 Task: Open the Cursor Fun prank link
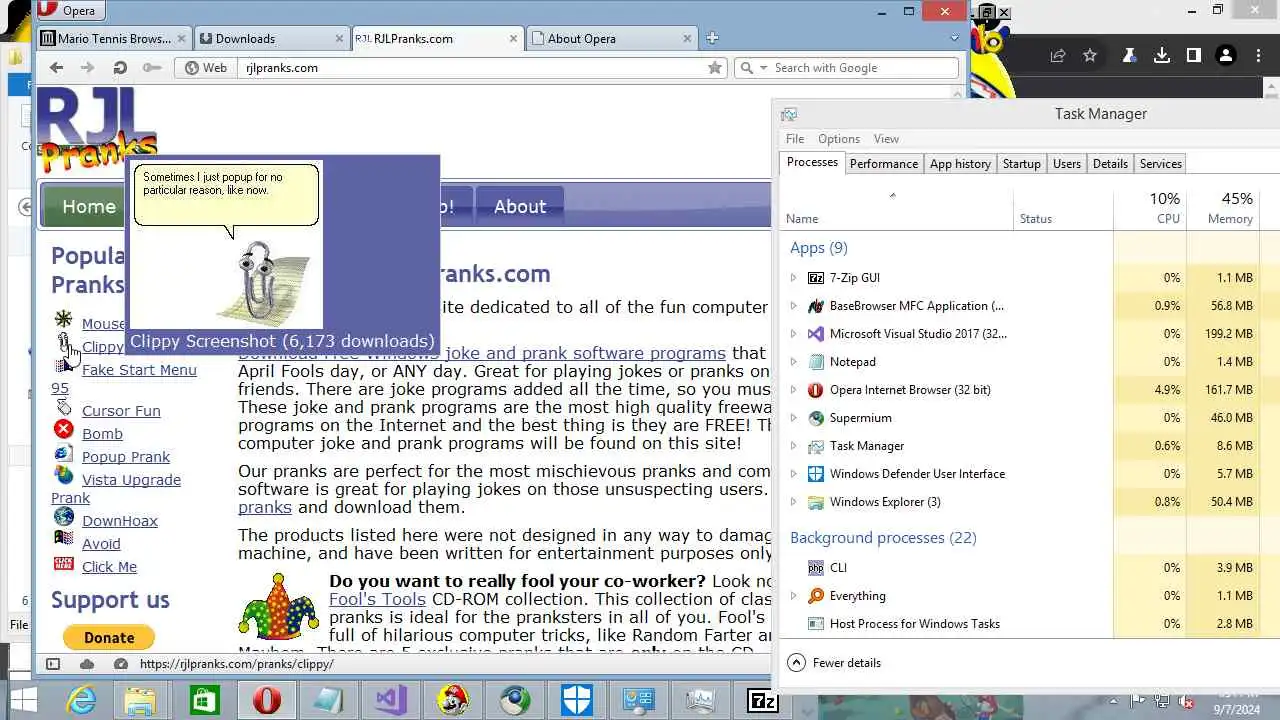121,411
